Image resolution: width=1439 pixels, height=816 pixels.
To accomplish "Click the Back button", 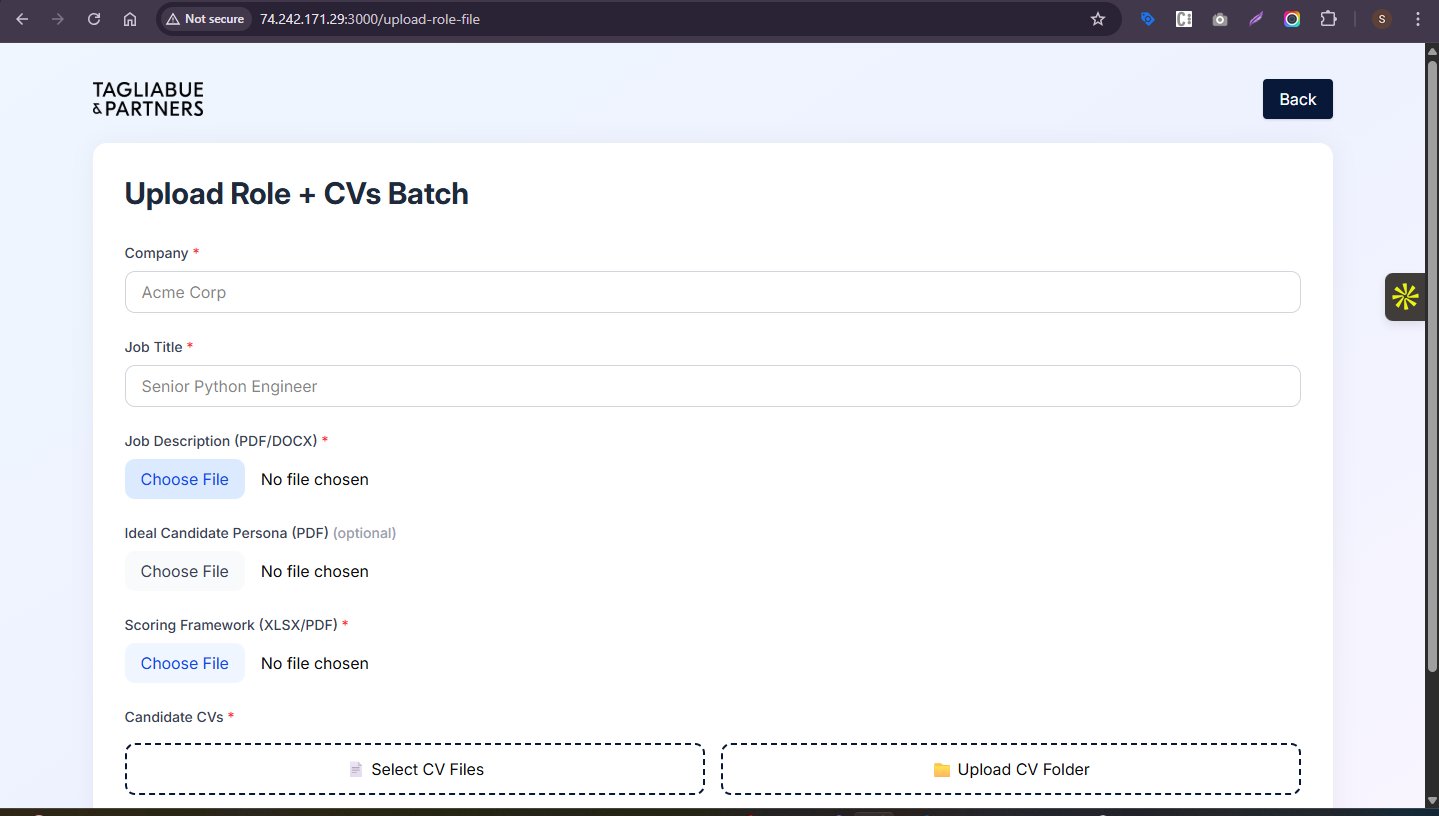I will 1298,99.
